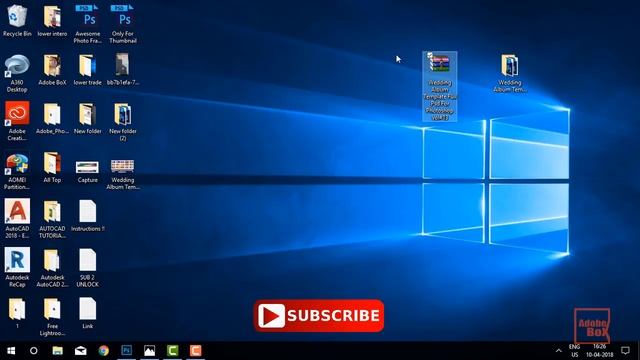Select the New folder (2) icon

click(x=123, y=122)
